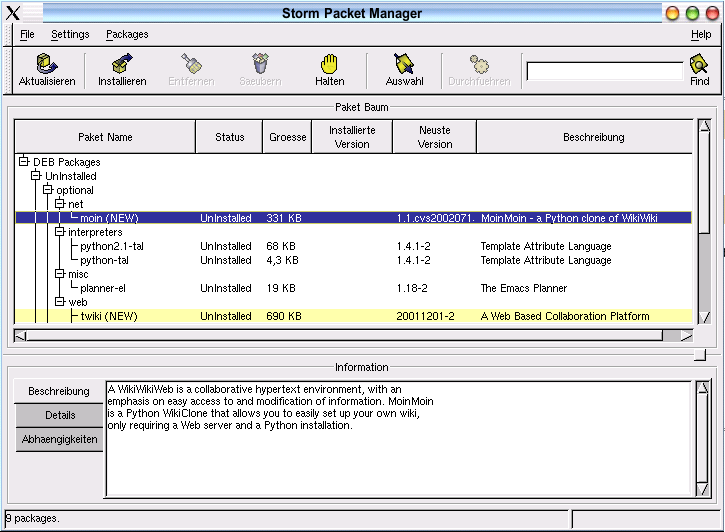Click the Aktualisieren toolbar icon

point(47,64)
